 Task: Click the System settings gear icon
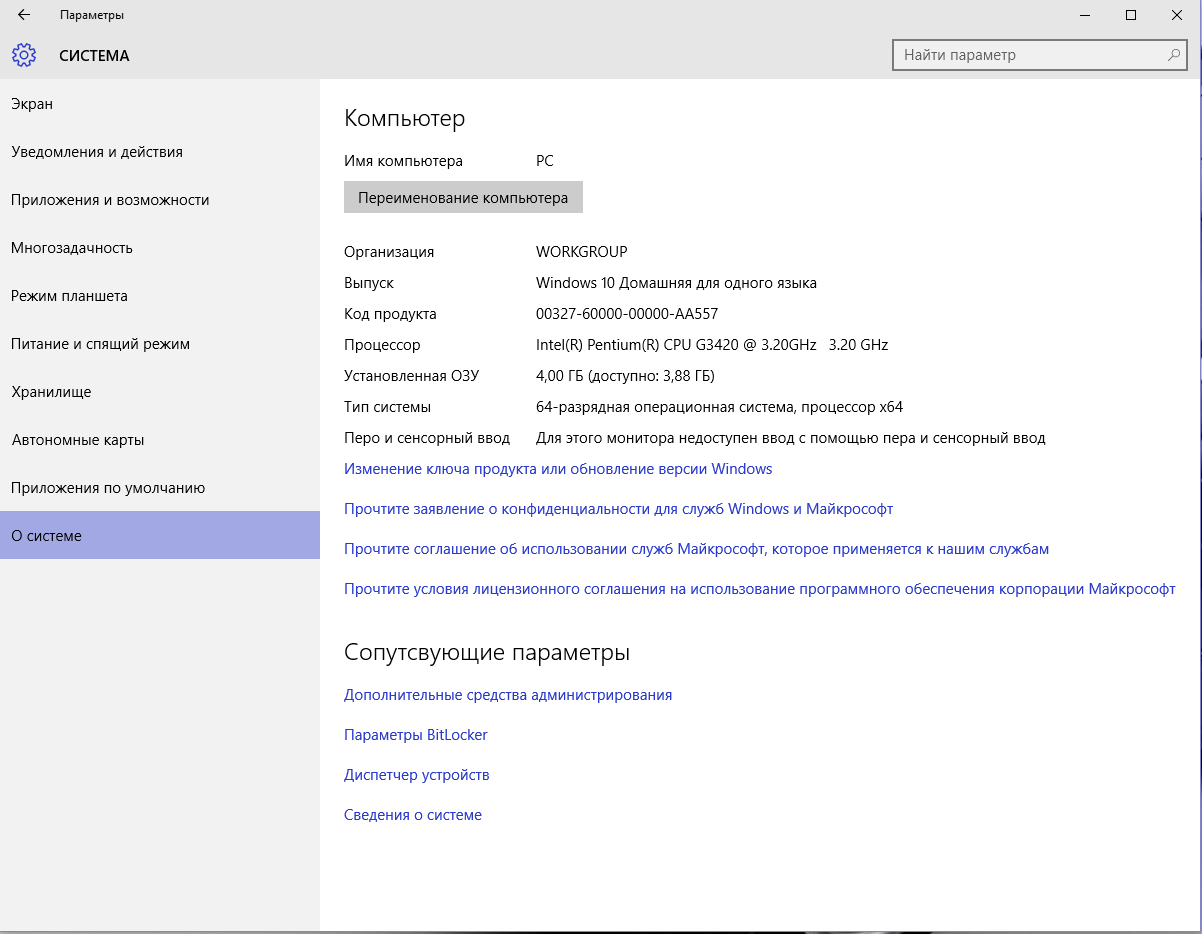point(24,55)
